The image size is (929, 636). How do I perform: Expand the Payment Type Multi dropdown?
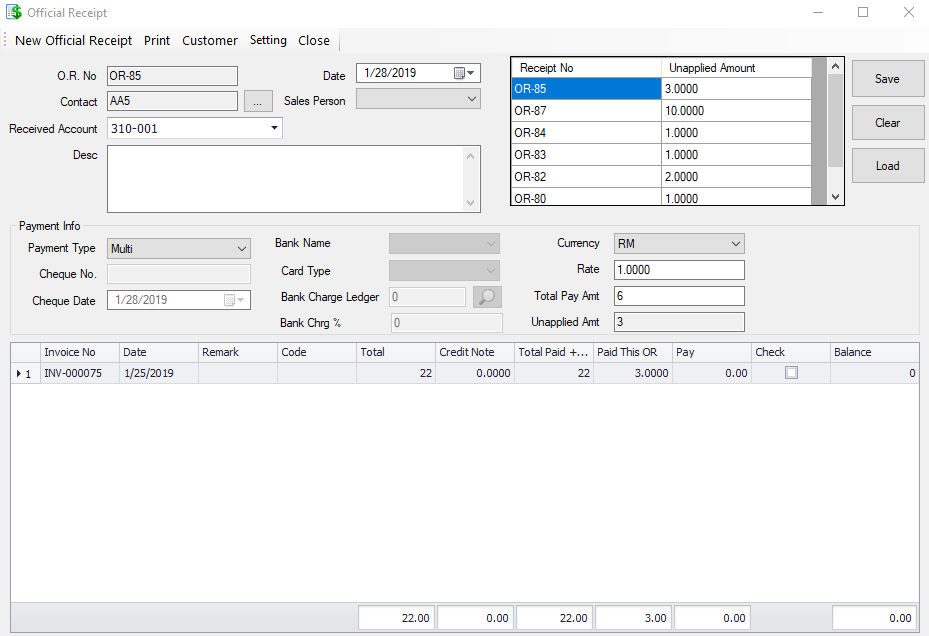click(x=242, y=248)
